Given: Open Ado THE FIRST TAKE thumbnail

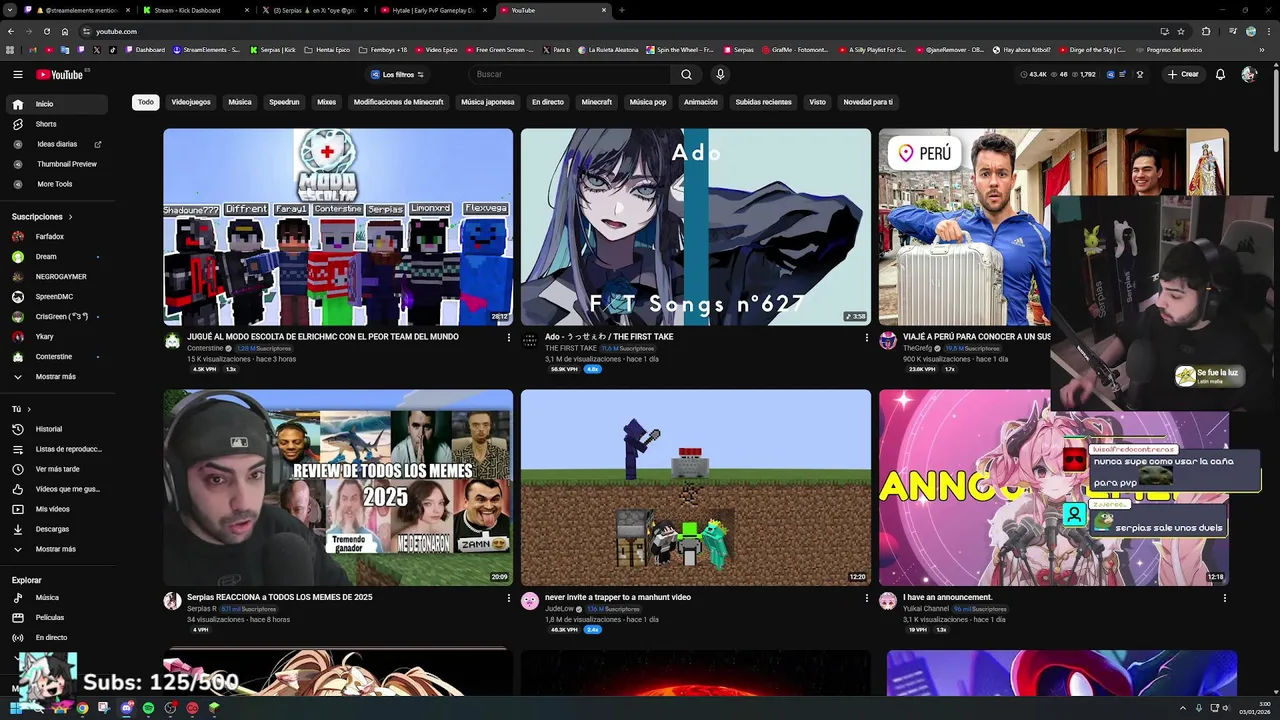Looking at the screenshot, I should (696, 227).
